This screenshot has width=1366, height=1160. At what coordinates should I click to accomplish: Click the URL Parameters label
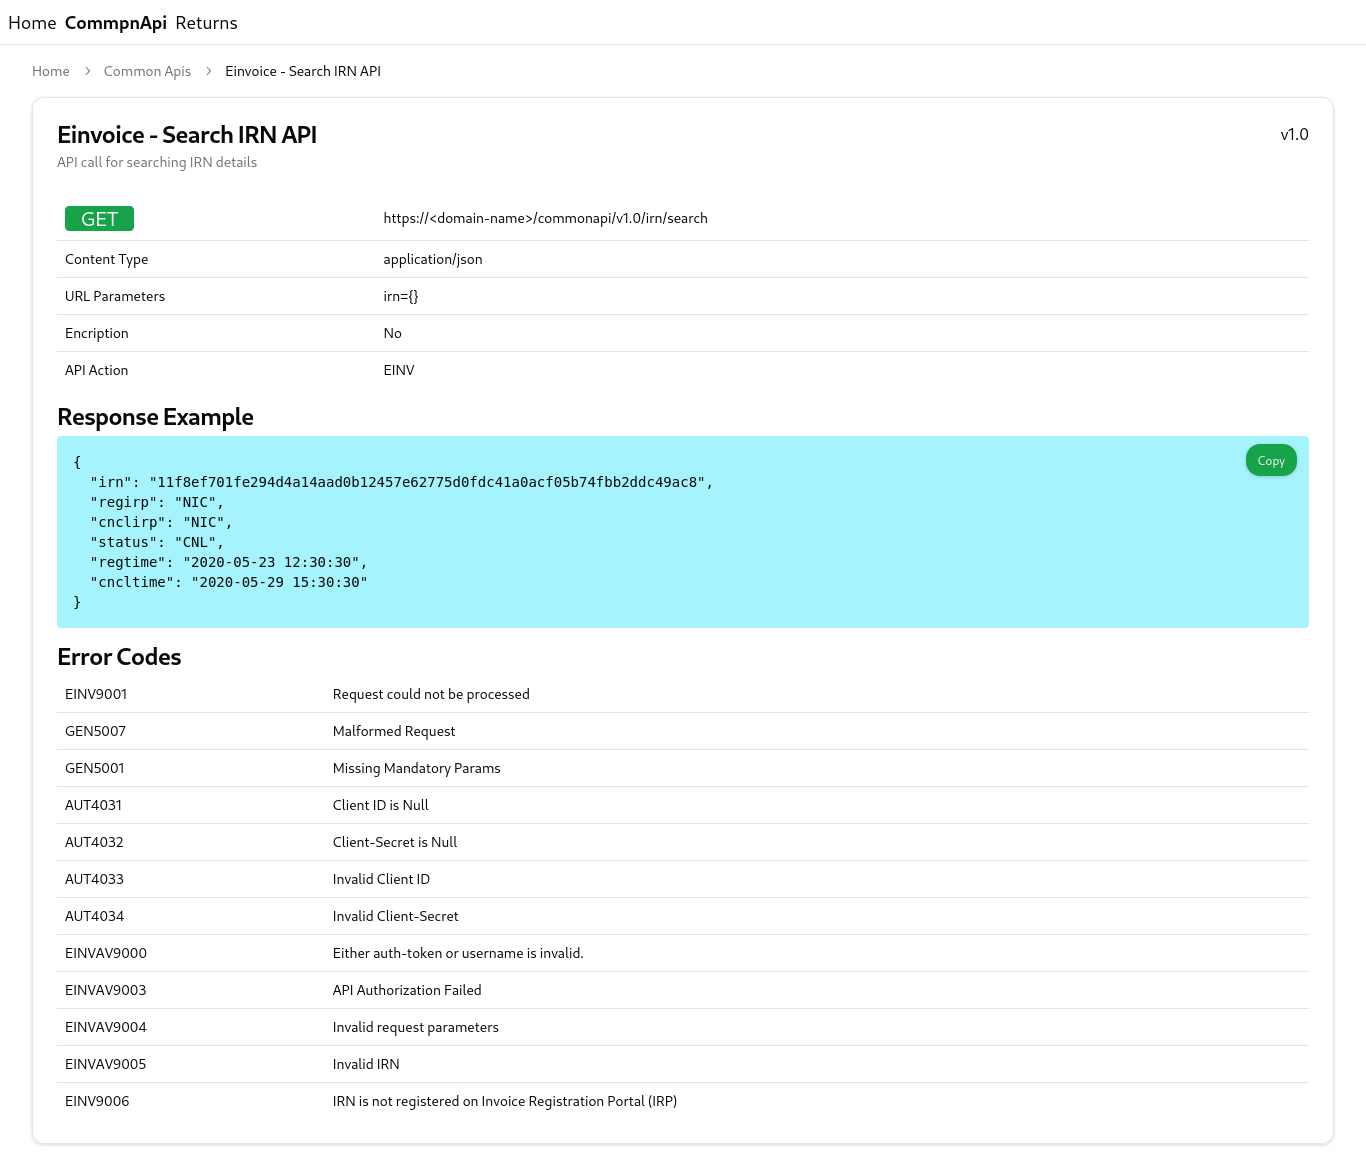pos(115,296)
